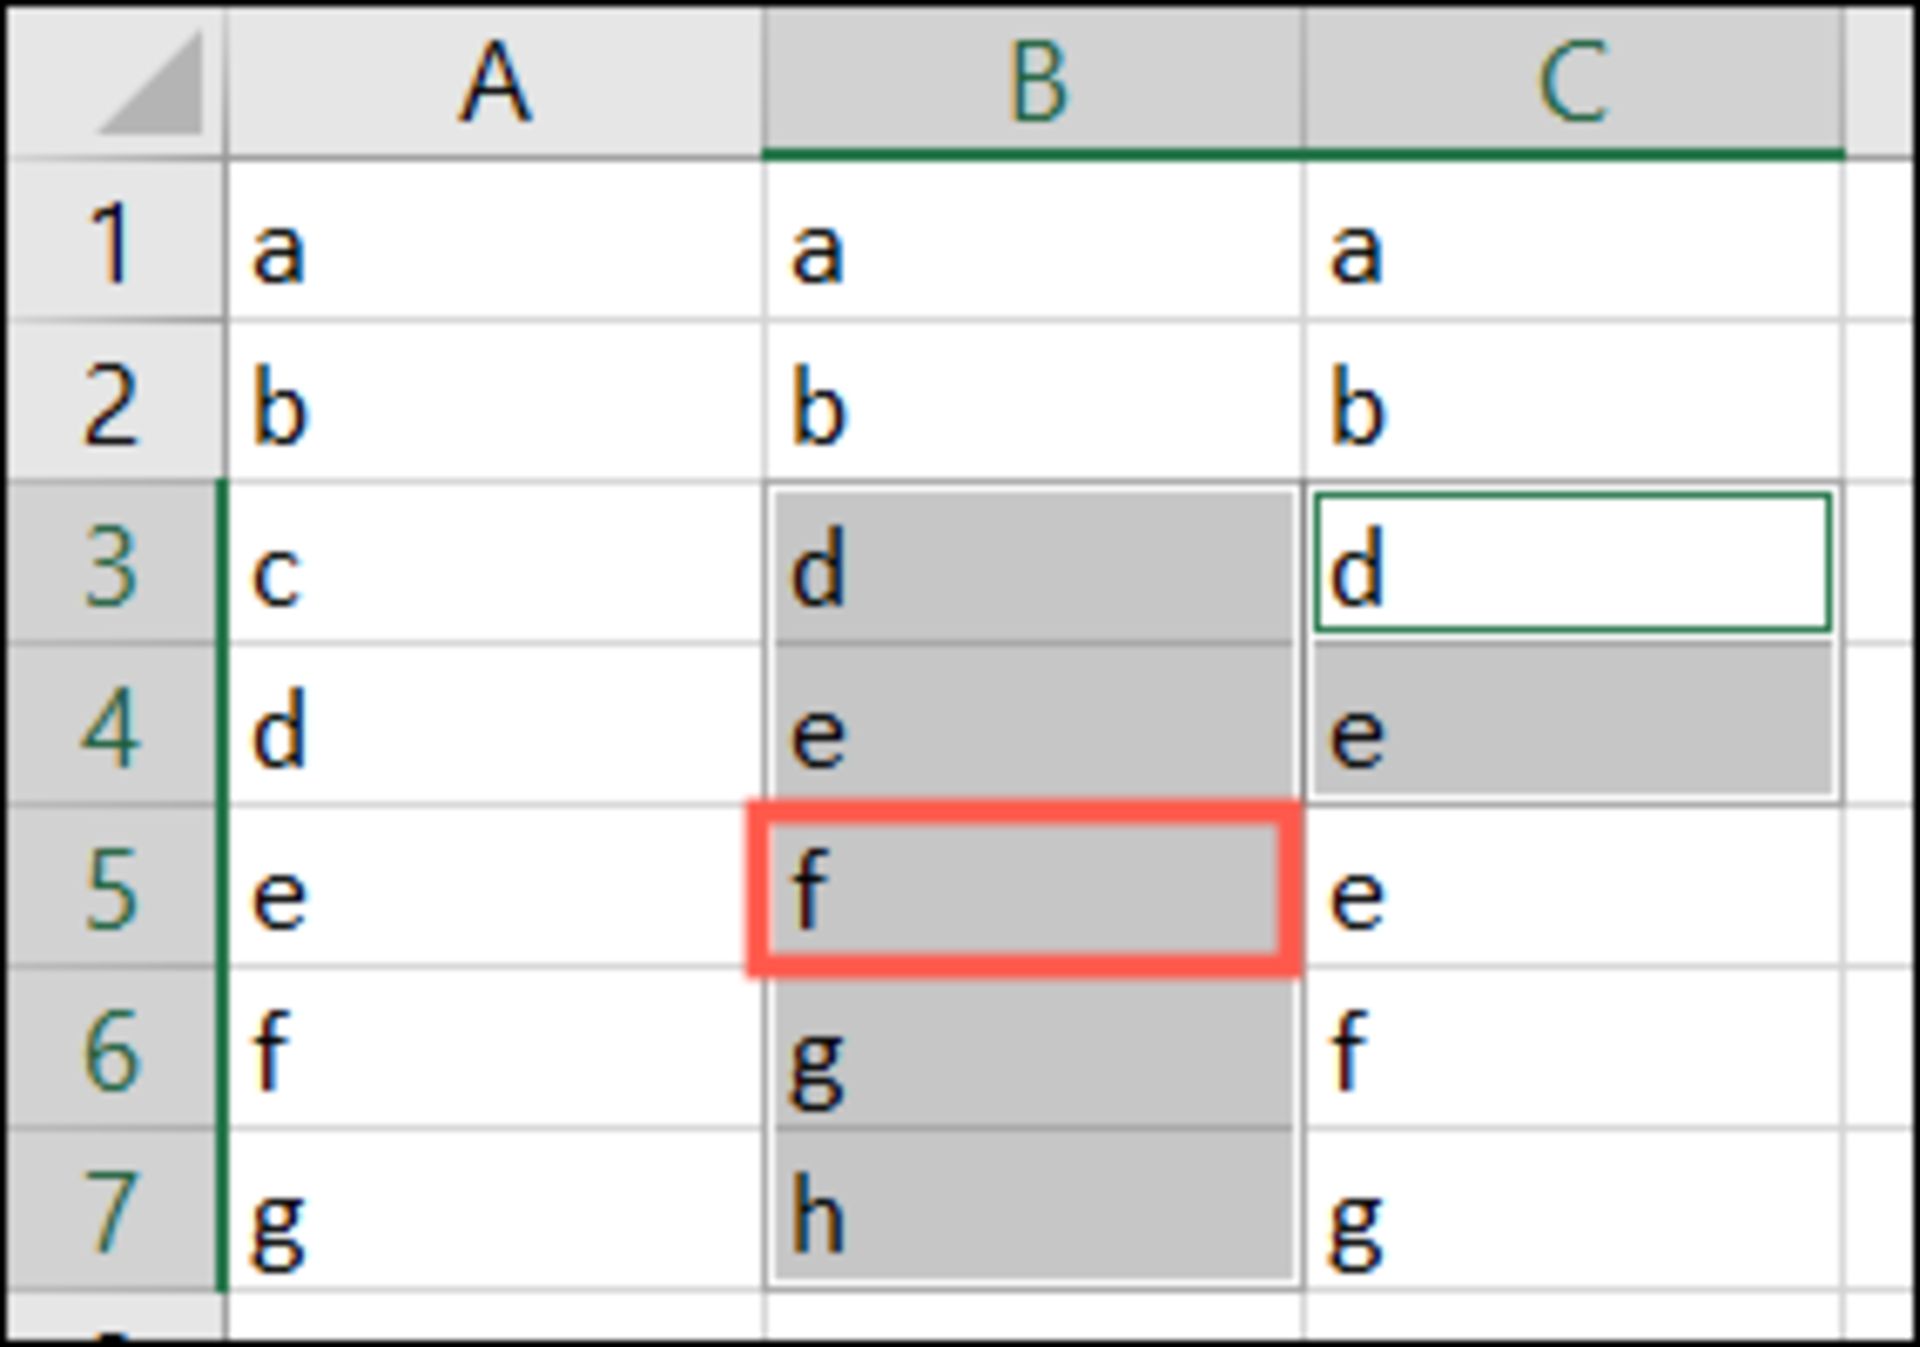The height and width of the screenshot is (1347, 1920).
Task: Click cell A7 containing g
Action: click(x=495, y=1211)
